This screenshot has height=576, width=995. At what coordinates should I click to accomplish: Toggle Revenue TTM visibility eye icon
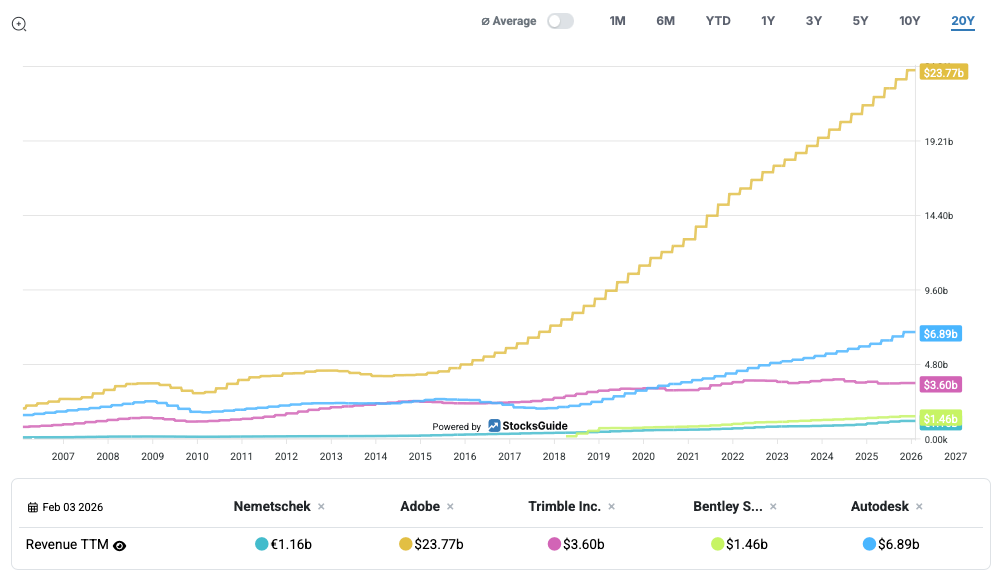point(120,546)
